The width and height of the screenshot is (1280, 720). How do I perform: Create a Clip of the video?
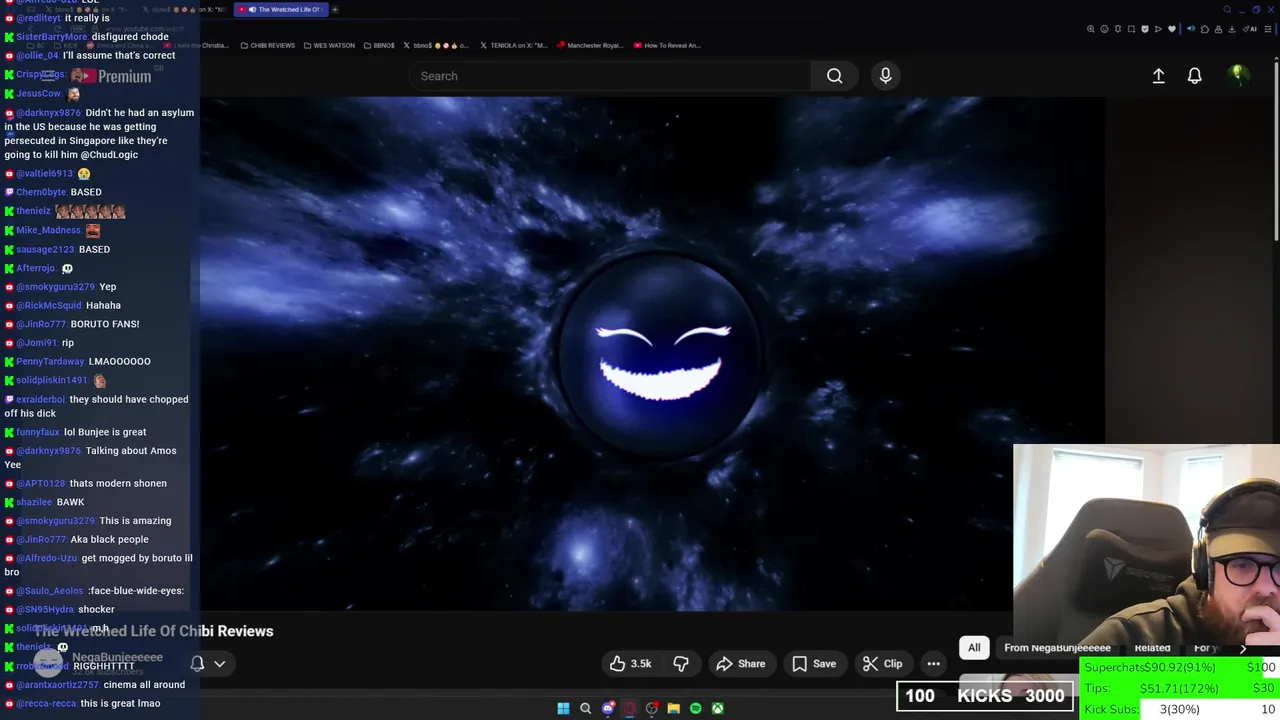click(882, 664)
